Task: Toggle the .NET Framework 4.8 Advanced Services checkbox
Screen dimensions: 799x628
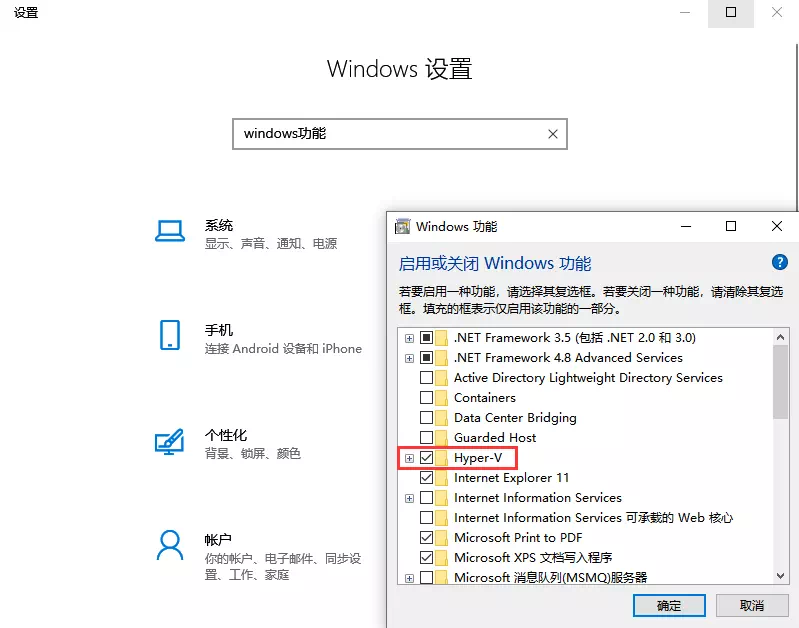Action: (427, 358)
